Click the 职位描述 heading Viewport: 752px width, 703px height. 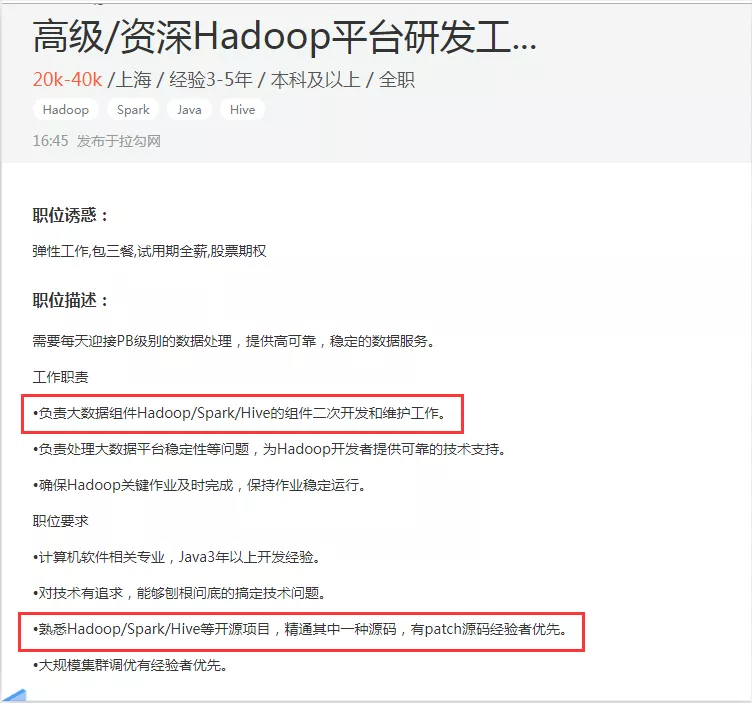[x=70, y=300]
